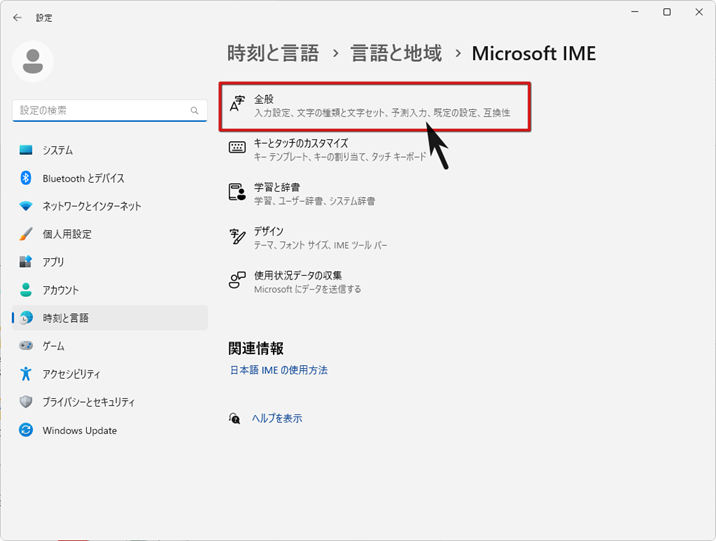The height and width of the screenshot is (541, 716).
Task: Click the ヘルプを表示 link
Action: (277, 418)
